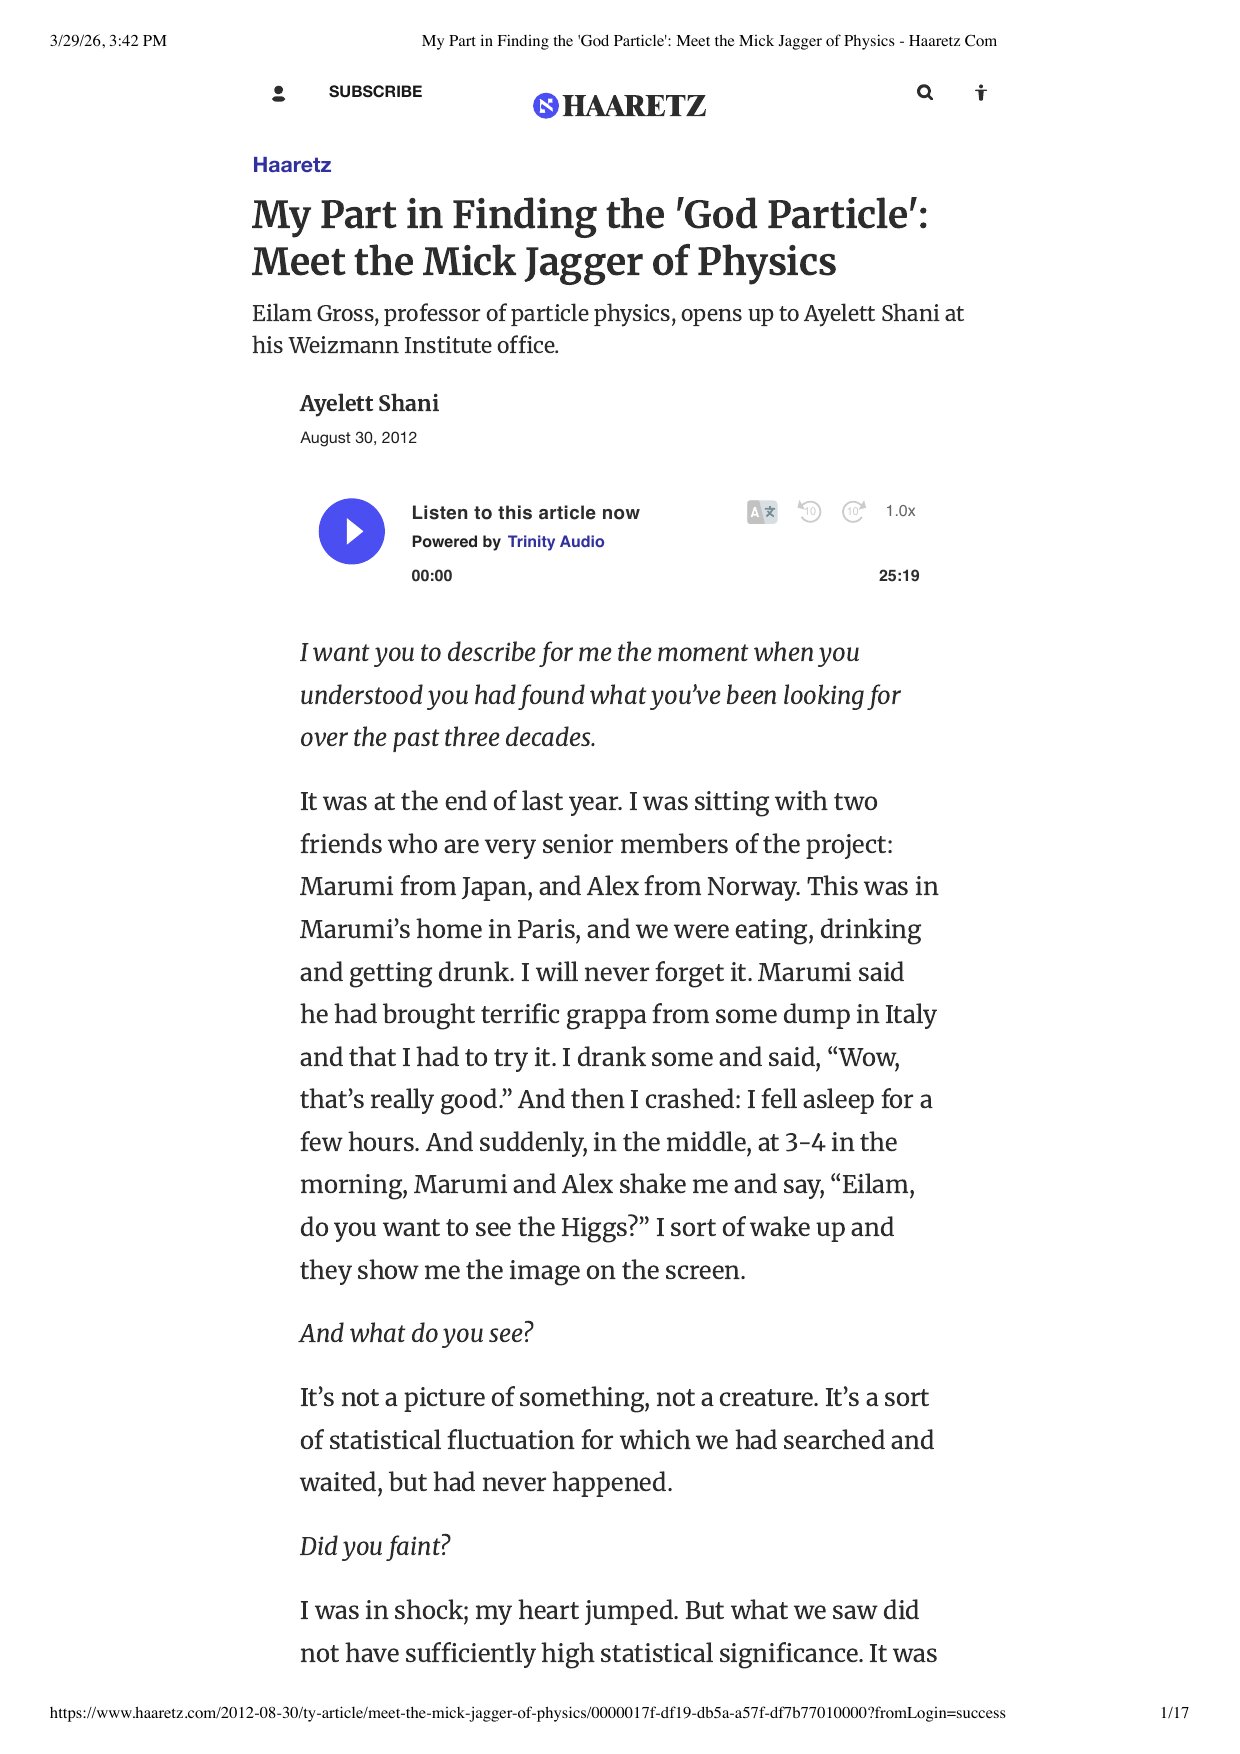
Task: Change the 1.0x playback speed
Action: point(900,511)
